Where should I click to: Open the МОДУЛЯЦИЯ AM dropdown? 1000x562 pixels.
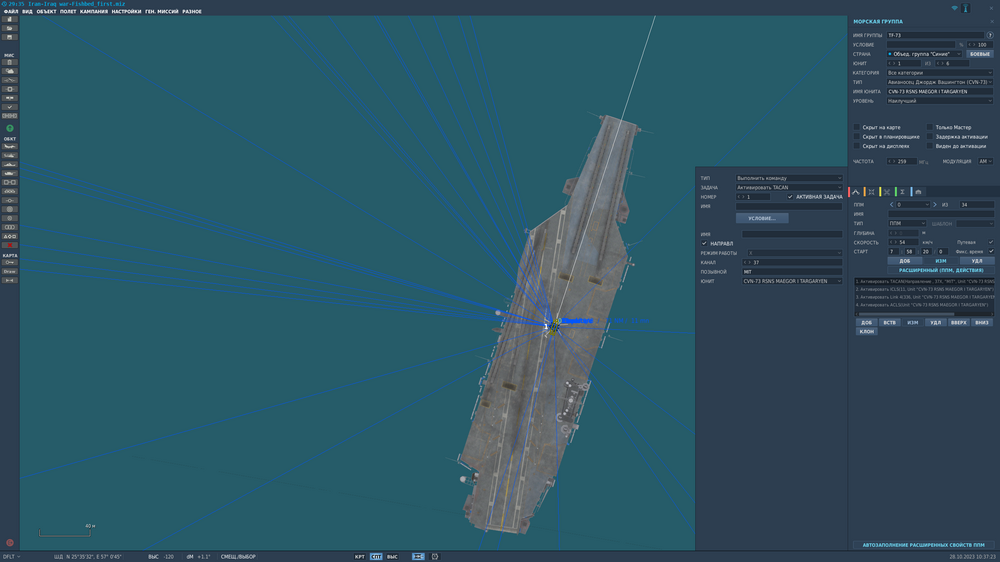(x=985, y=161)
